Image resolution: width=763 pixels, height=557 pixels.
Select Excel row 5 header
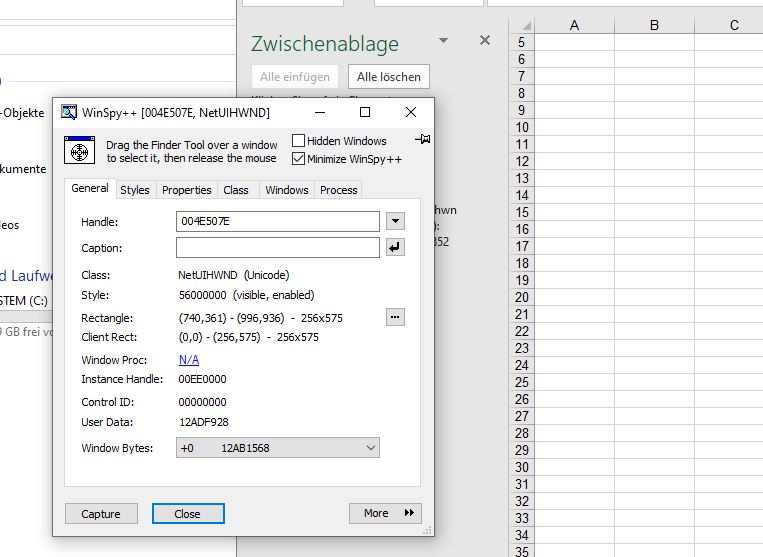pyautogui.click(x=522, y=42)
